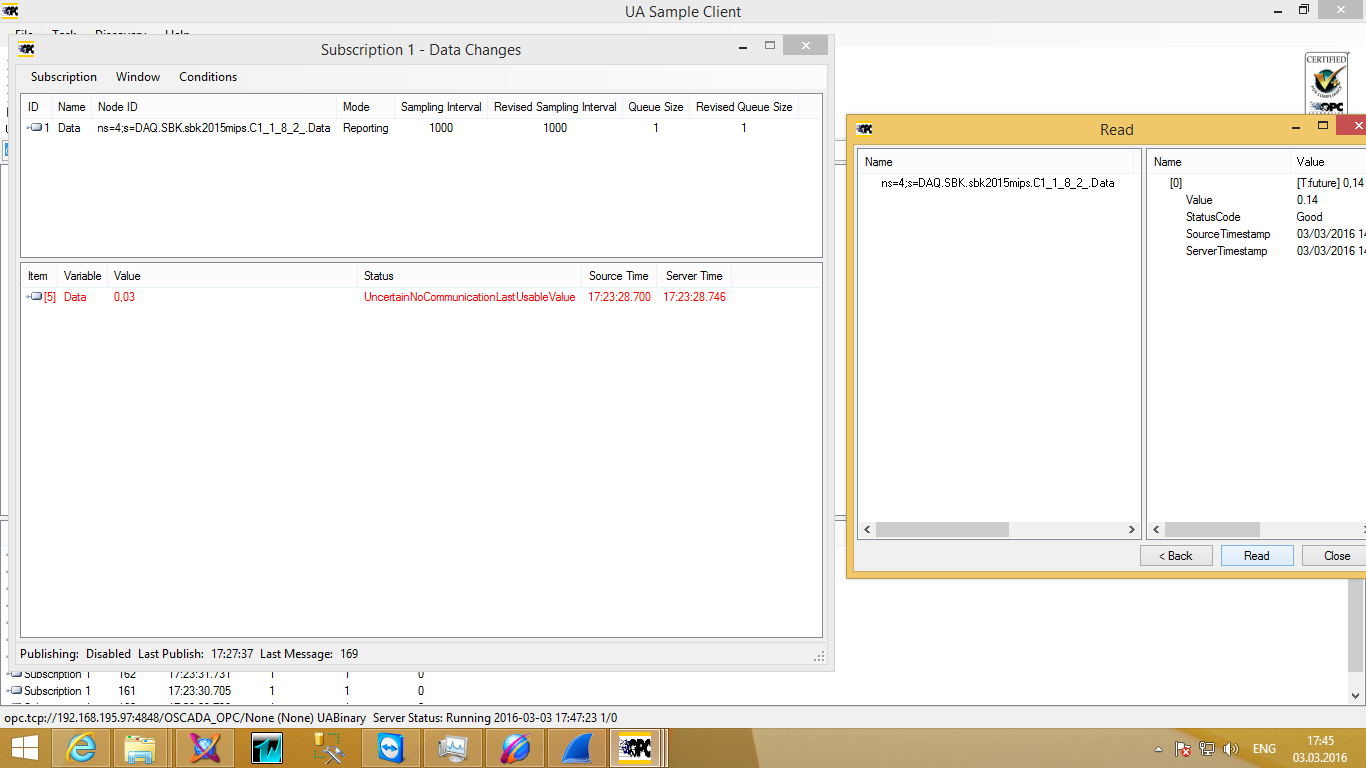Screen dimensions: 1366x768
Task: Open Wireshark shark fin taskbar icon
Action: [579, 748]
